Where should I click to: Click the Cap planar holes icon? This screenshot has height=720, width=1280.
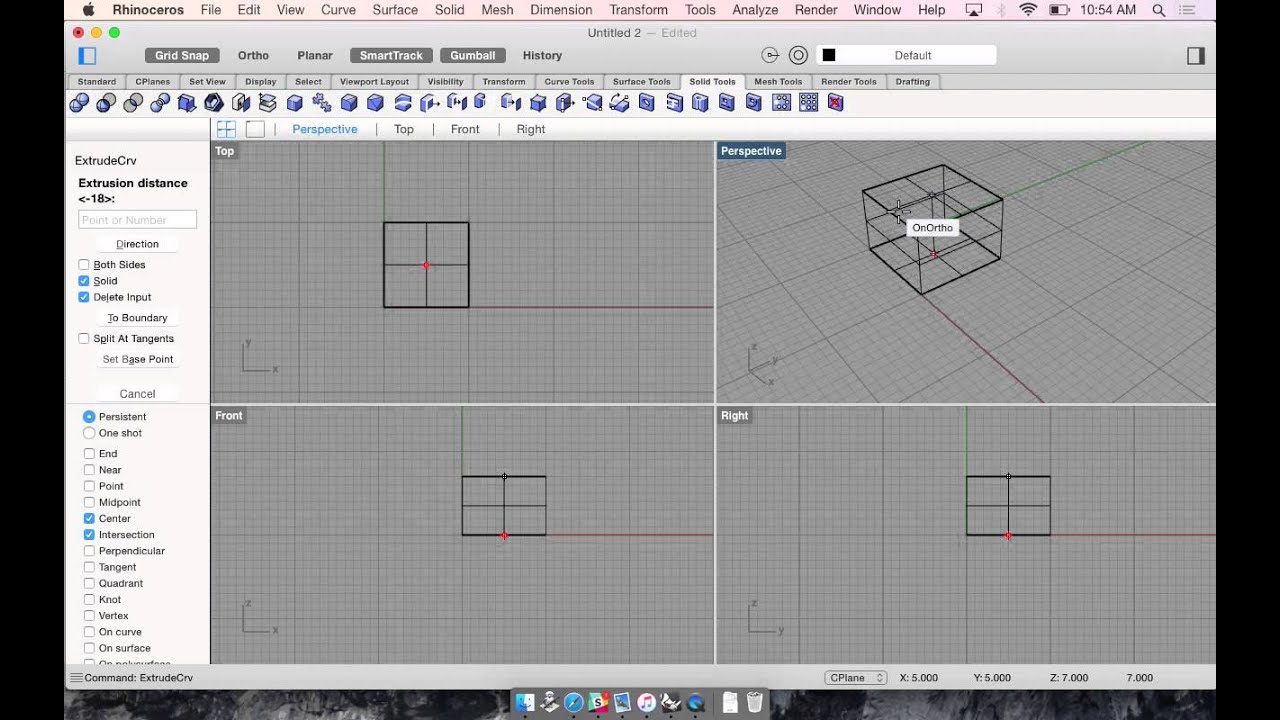coord(240,103)
